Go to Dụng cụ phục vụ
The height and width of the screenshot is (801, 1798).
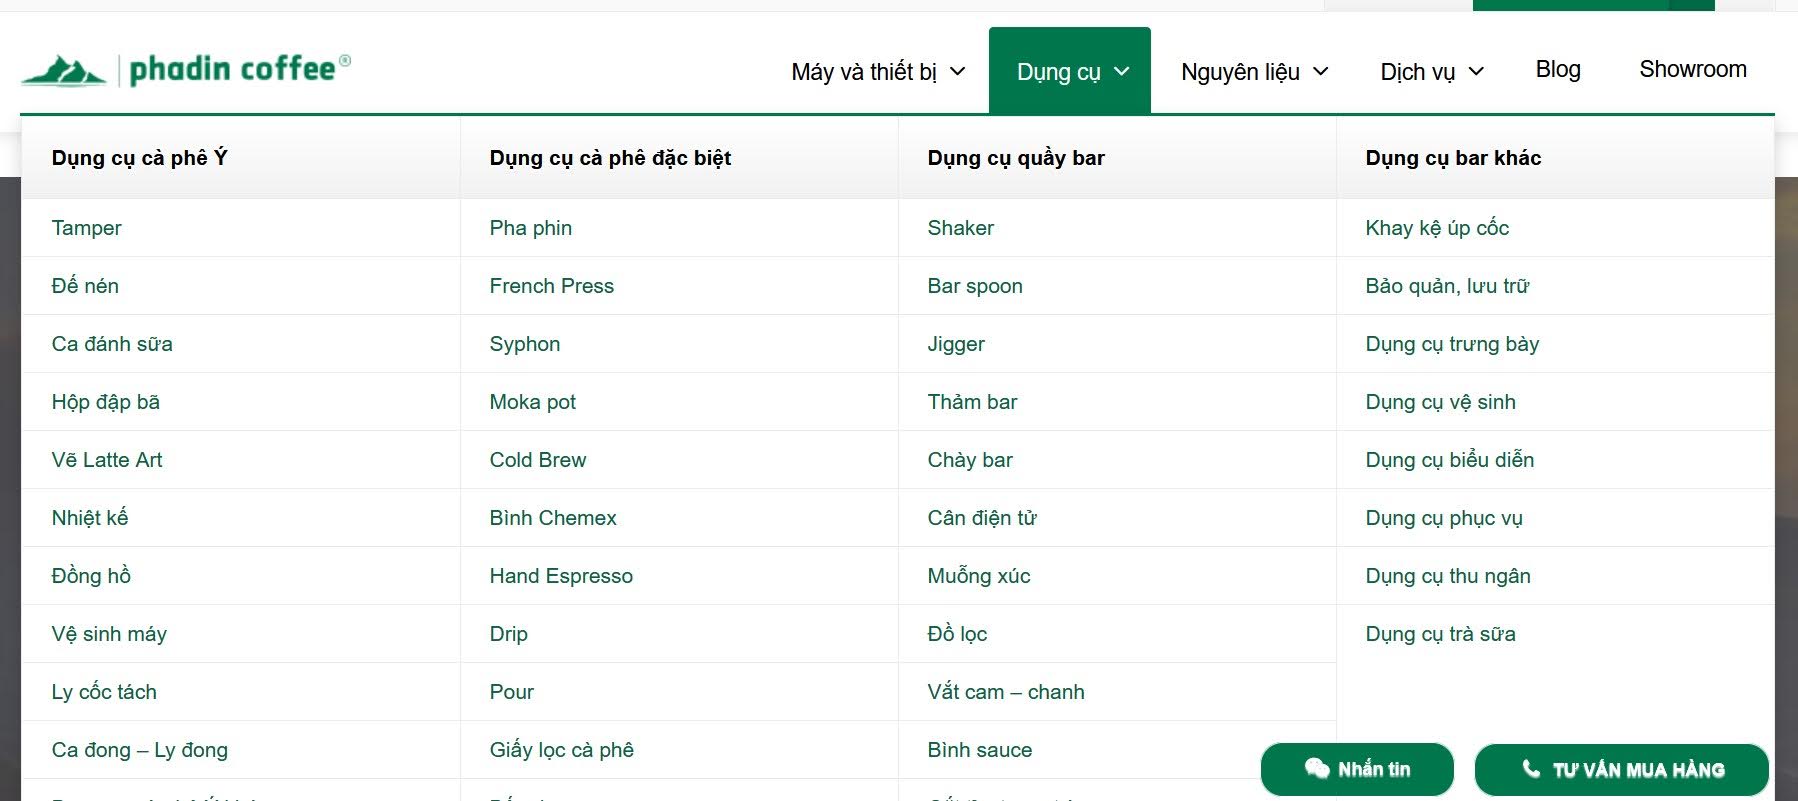tap(1444, 518)
